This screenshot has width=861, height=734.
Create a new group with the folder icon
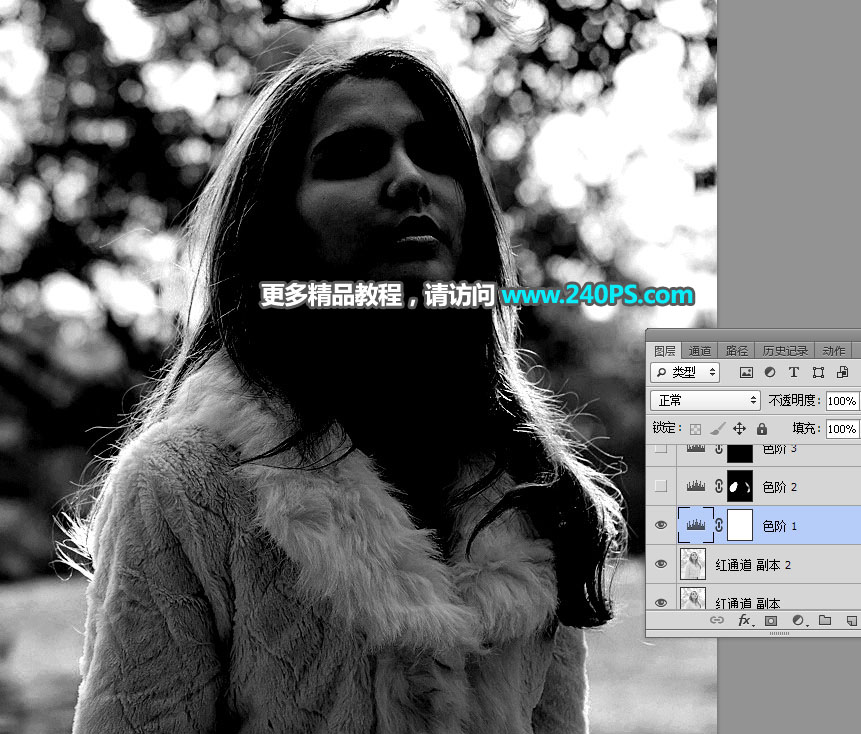tap(825, 621)
